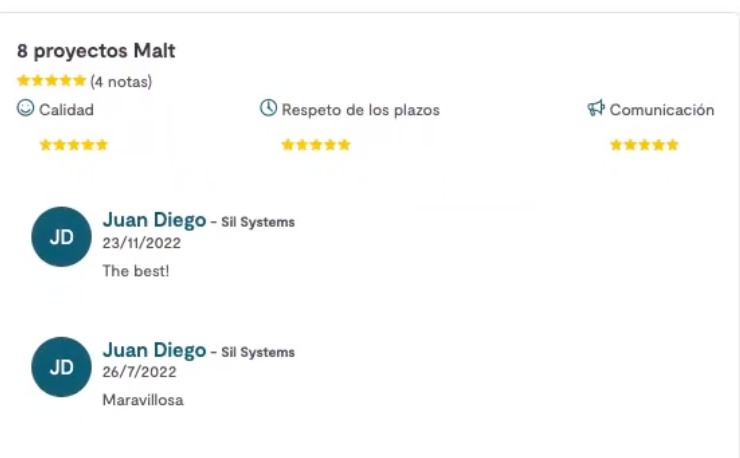Click Sil Systems on the 26/7/2022 review
The height and width of the screenshot is (458, 740).
pos(258,352)
